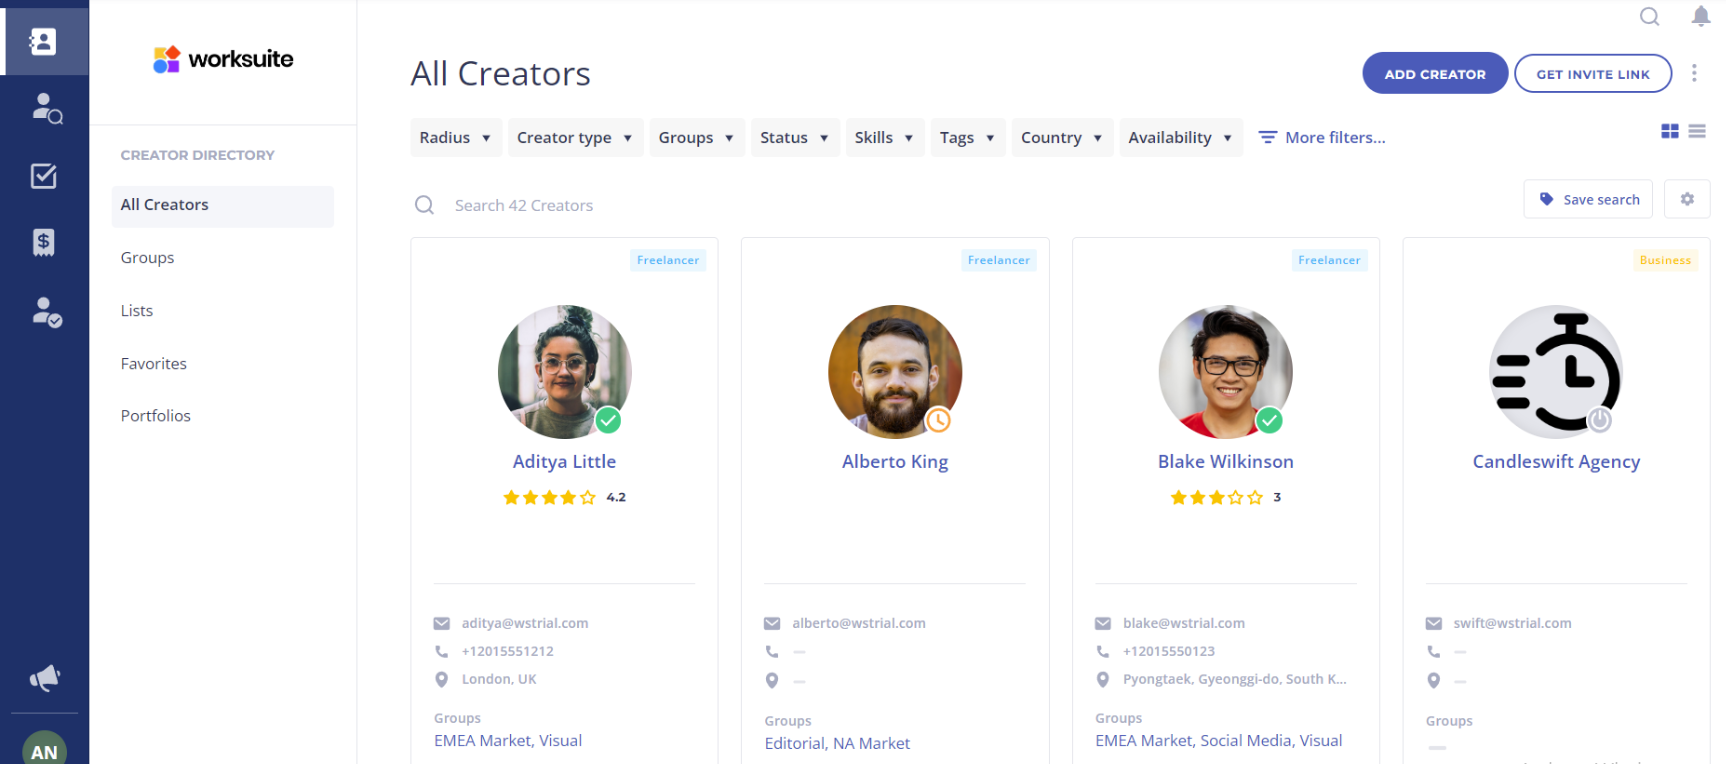
Task: Open Aditya Little's profile name link
Action: pyautogui.click(x=564, y=462)
